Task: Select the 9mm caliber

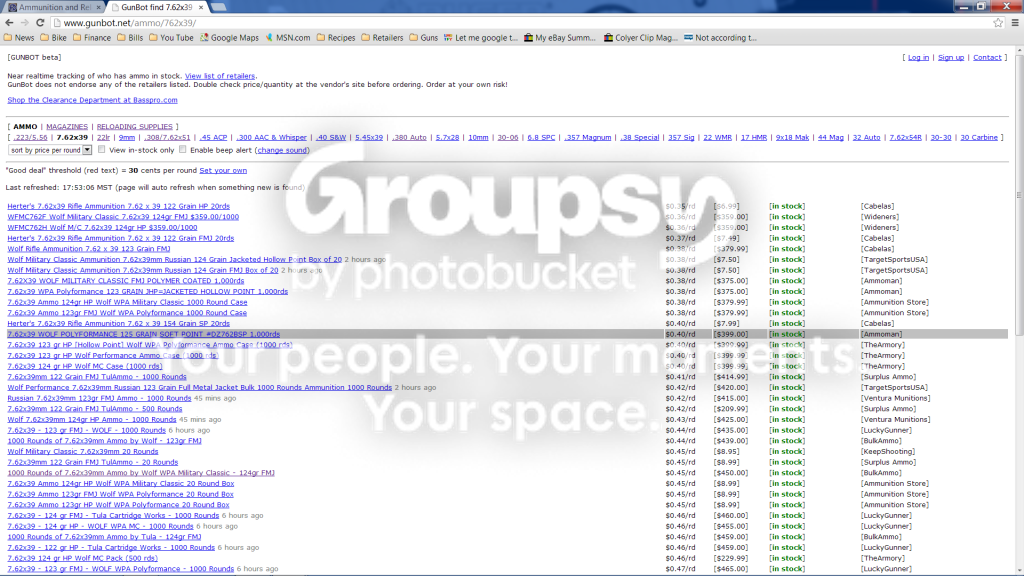Action: 127,138
